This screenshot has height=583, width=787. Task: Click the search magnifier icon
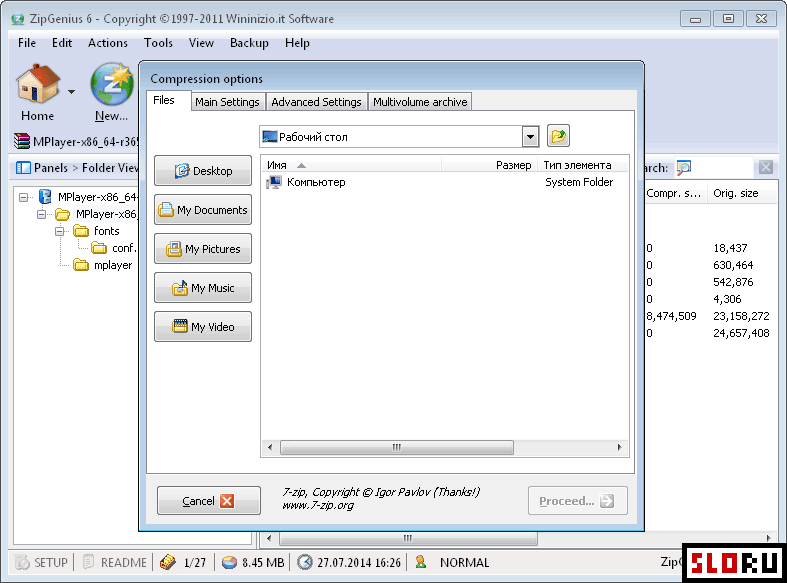[684, 168]
